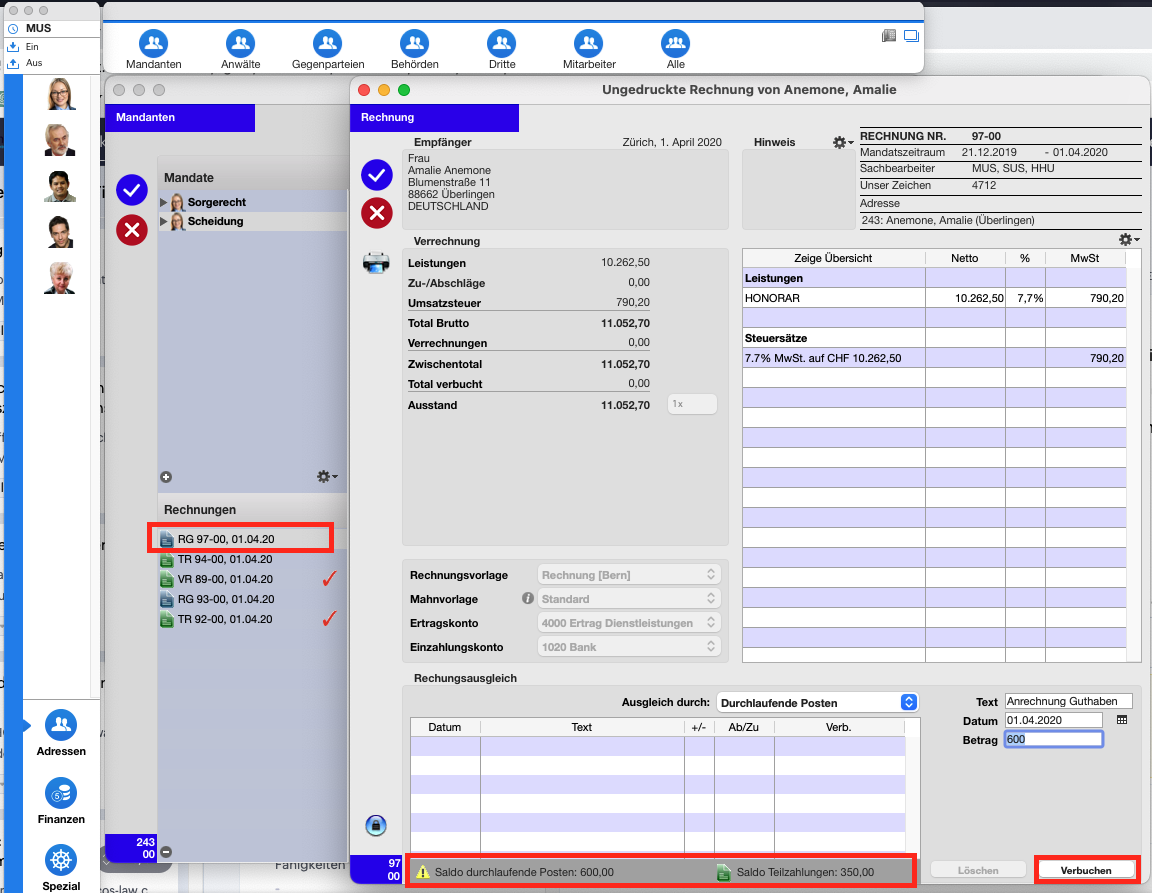1152x893 pixels.
Task: Click the Saldo Teilzahlungen document icon
Action: pyautogui.click(x=724, y=872)
